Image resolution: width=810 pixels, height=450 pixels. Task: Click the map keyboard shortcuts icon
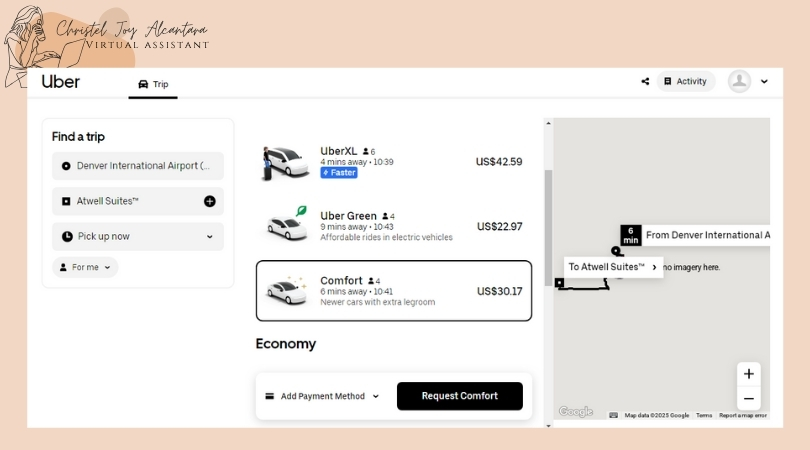coord(613,415)
